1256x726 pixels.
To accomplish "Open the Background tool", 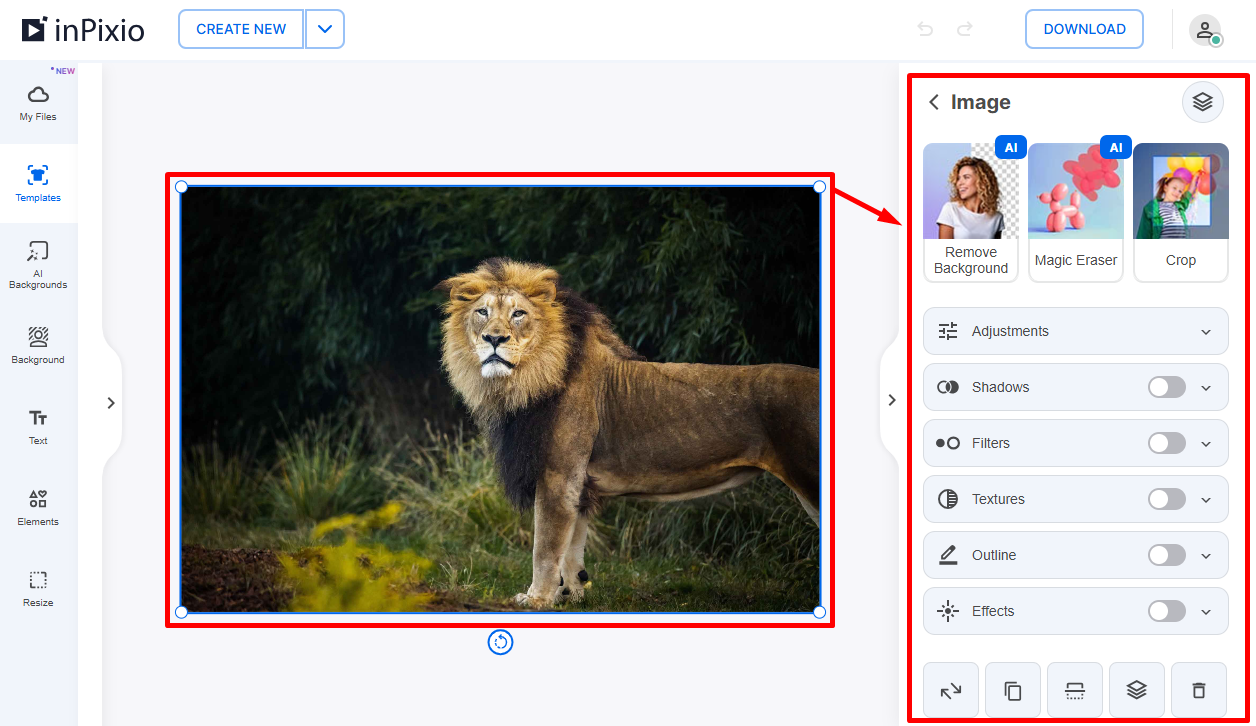I will pyautogui.click(x=38, y=345).
